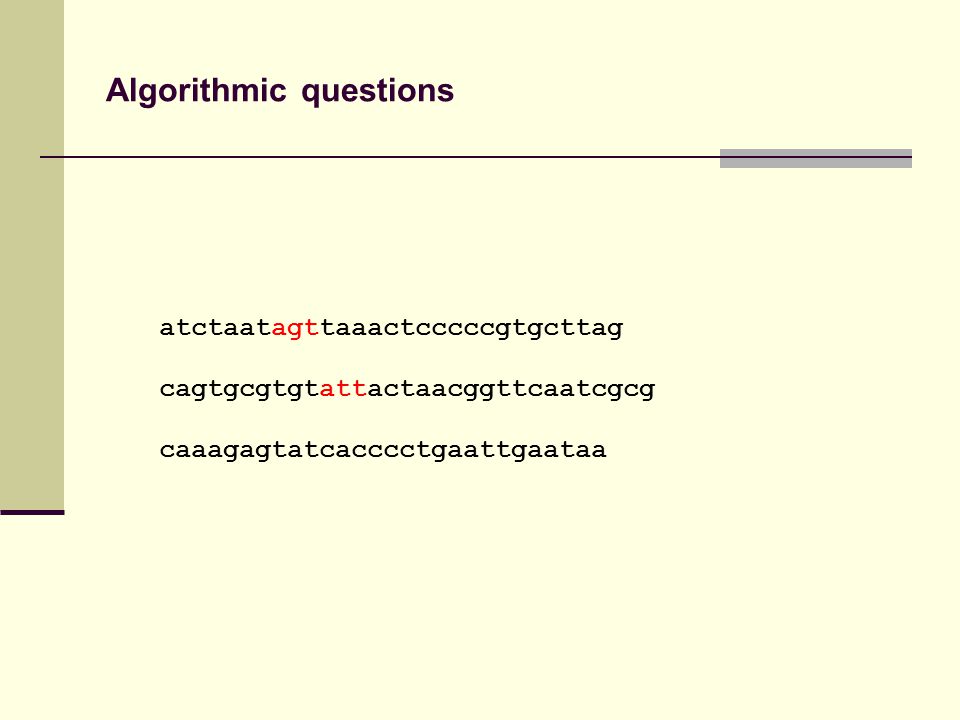Viewport: 960px width, 720px height.
Task: Select the red 'agt' segment in first sequence
Action: (295, 329)
